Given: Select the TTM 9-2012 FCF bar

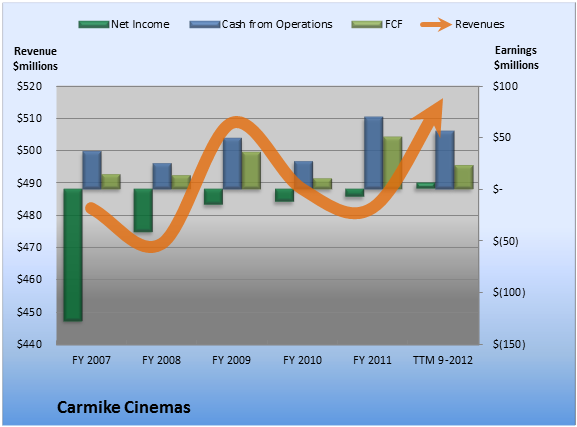Looking at the screenshot, I should [464, 177].
